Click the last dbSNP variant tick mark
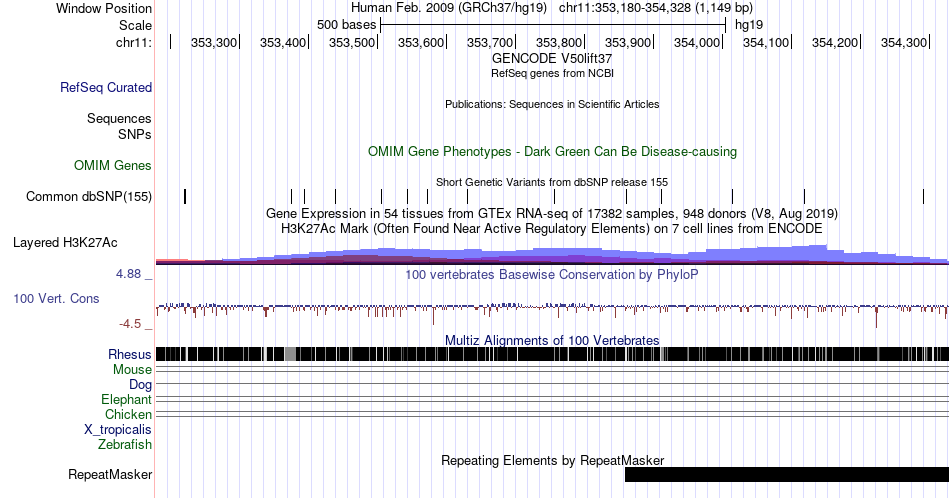This screenshot has width=950, height=498. [x=923, y=196]
